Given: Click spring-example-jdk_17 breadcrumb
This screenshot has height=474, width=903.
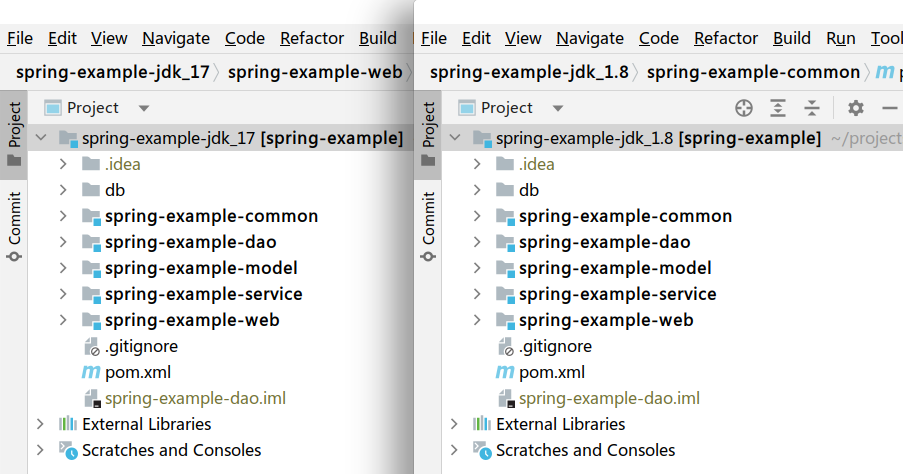Looking at the screenshot, I should 113,72.
